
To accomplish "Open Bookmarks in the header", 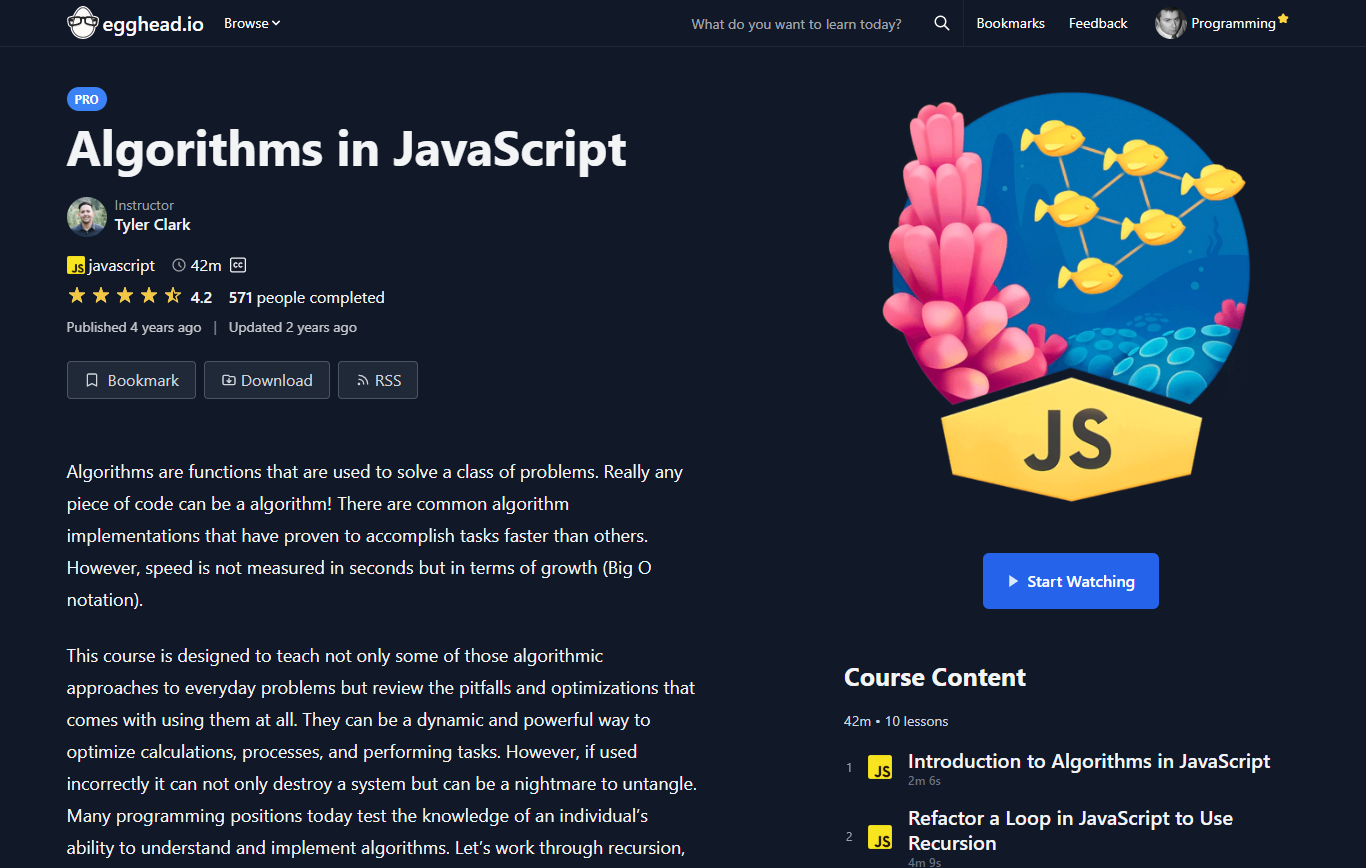I will coord(1010,23).
